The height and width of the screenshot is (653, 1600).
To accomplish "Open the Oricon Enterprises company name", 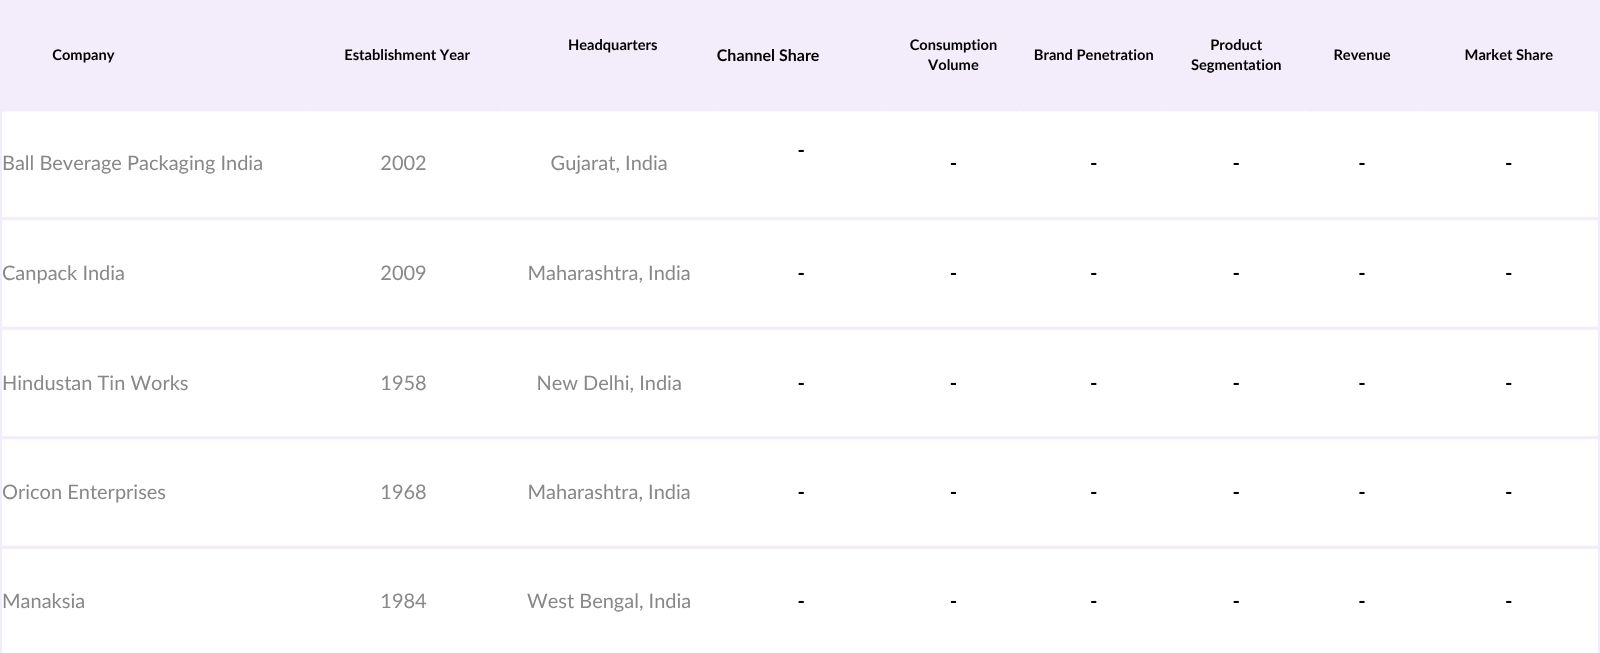I will [x=84, y=492].
